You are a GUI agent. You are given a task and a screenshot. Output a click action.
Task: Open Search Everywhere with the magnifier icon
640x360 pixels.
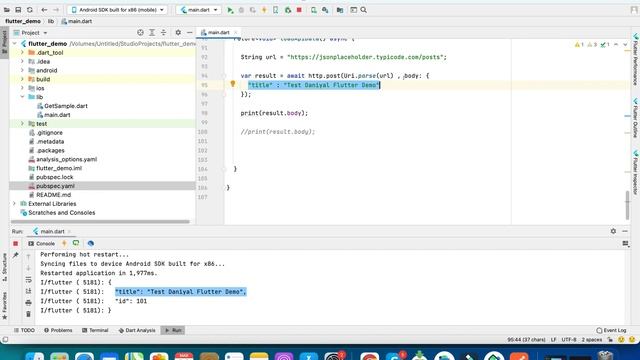364,10
